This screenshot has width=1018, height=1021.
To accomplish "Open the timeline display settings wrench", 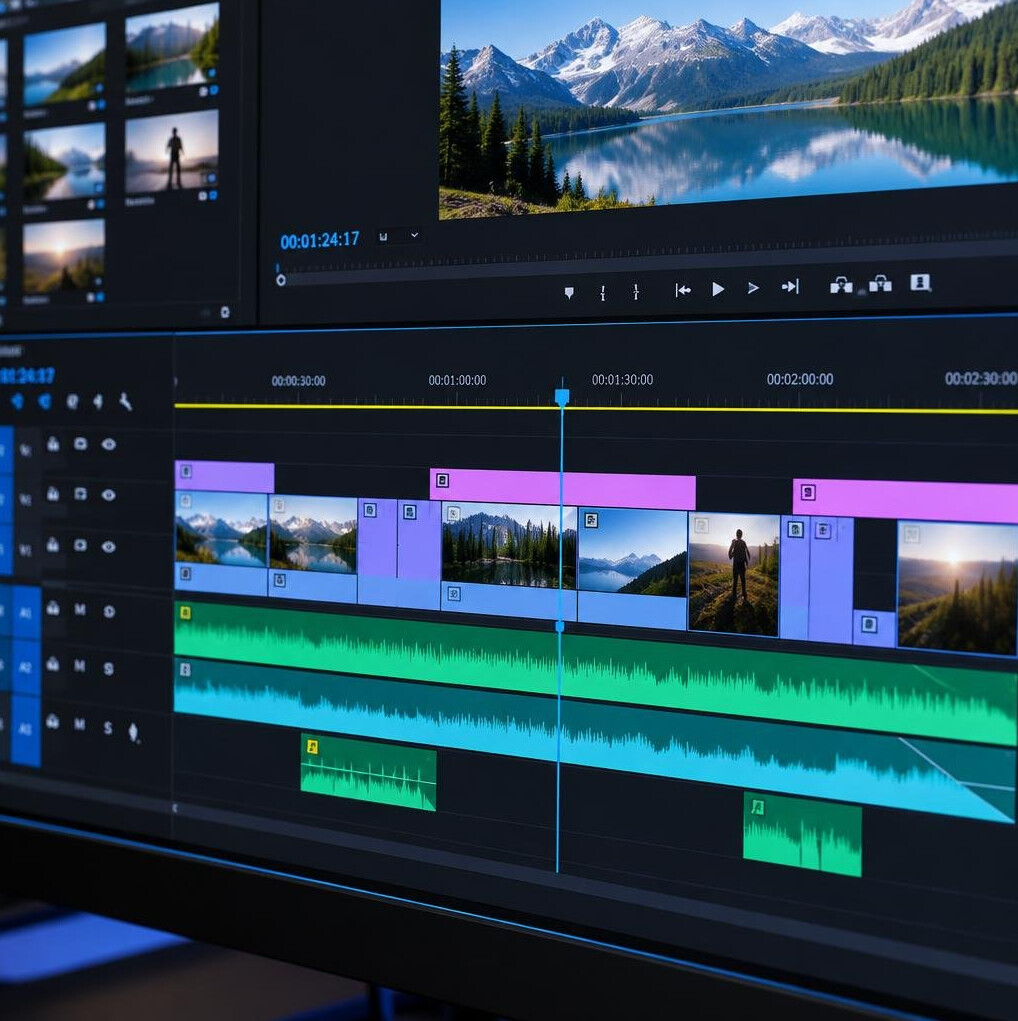I will point(126,402).
